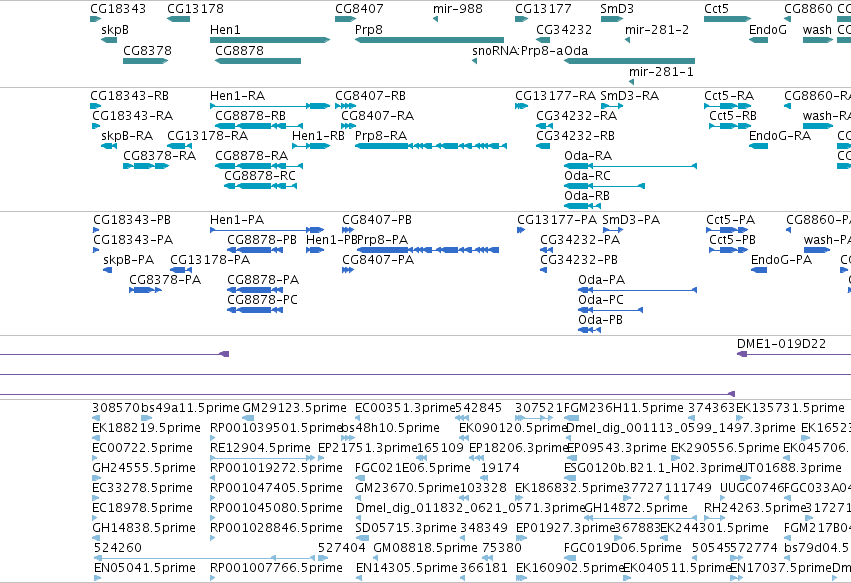Select the SmD3 gene glyph

point(612,19)
